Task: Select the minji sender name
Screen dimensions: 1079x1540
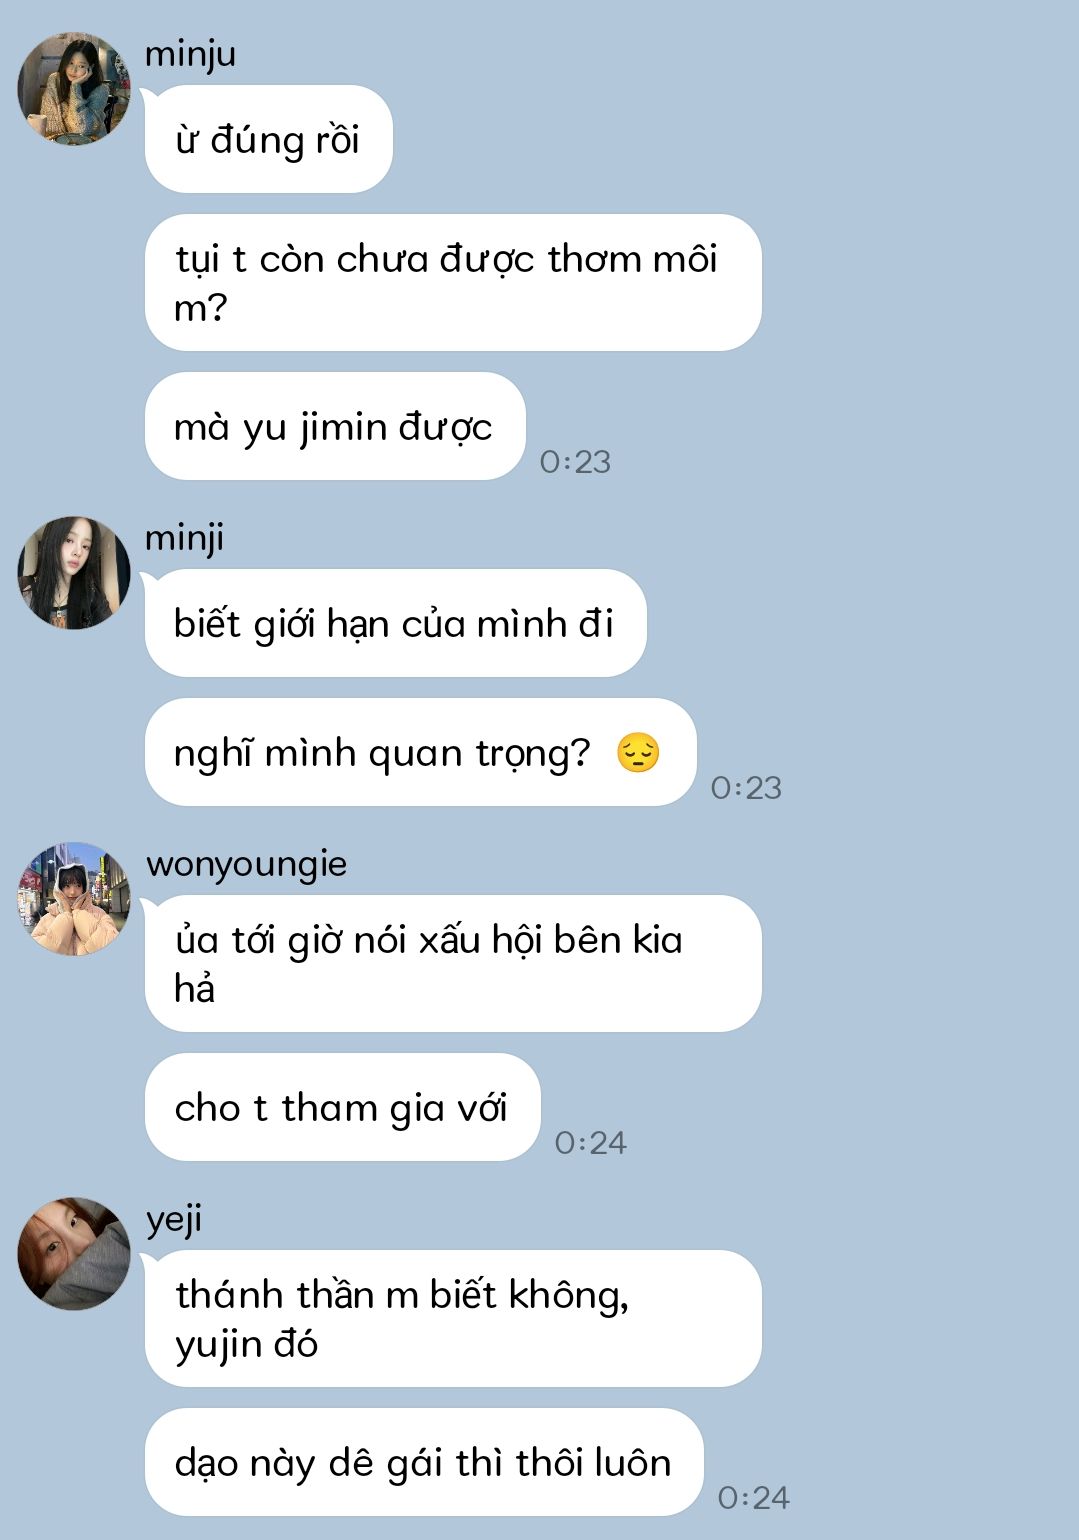Action: (184, 538)
